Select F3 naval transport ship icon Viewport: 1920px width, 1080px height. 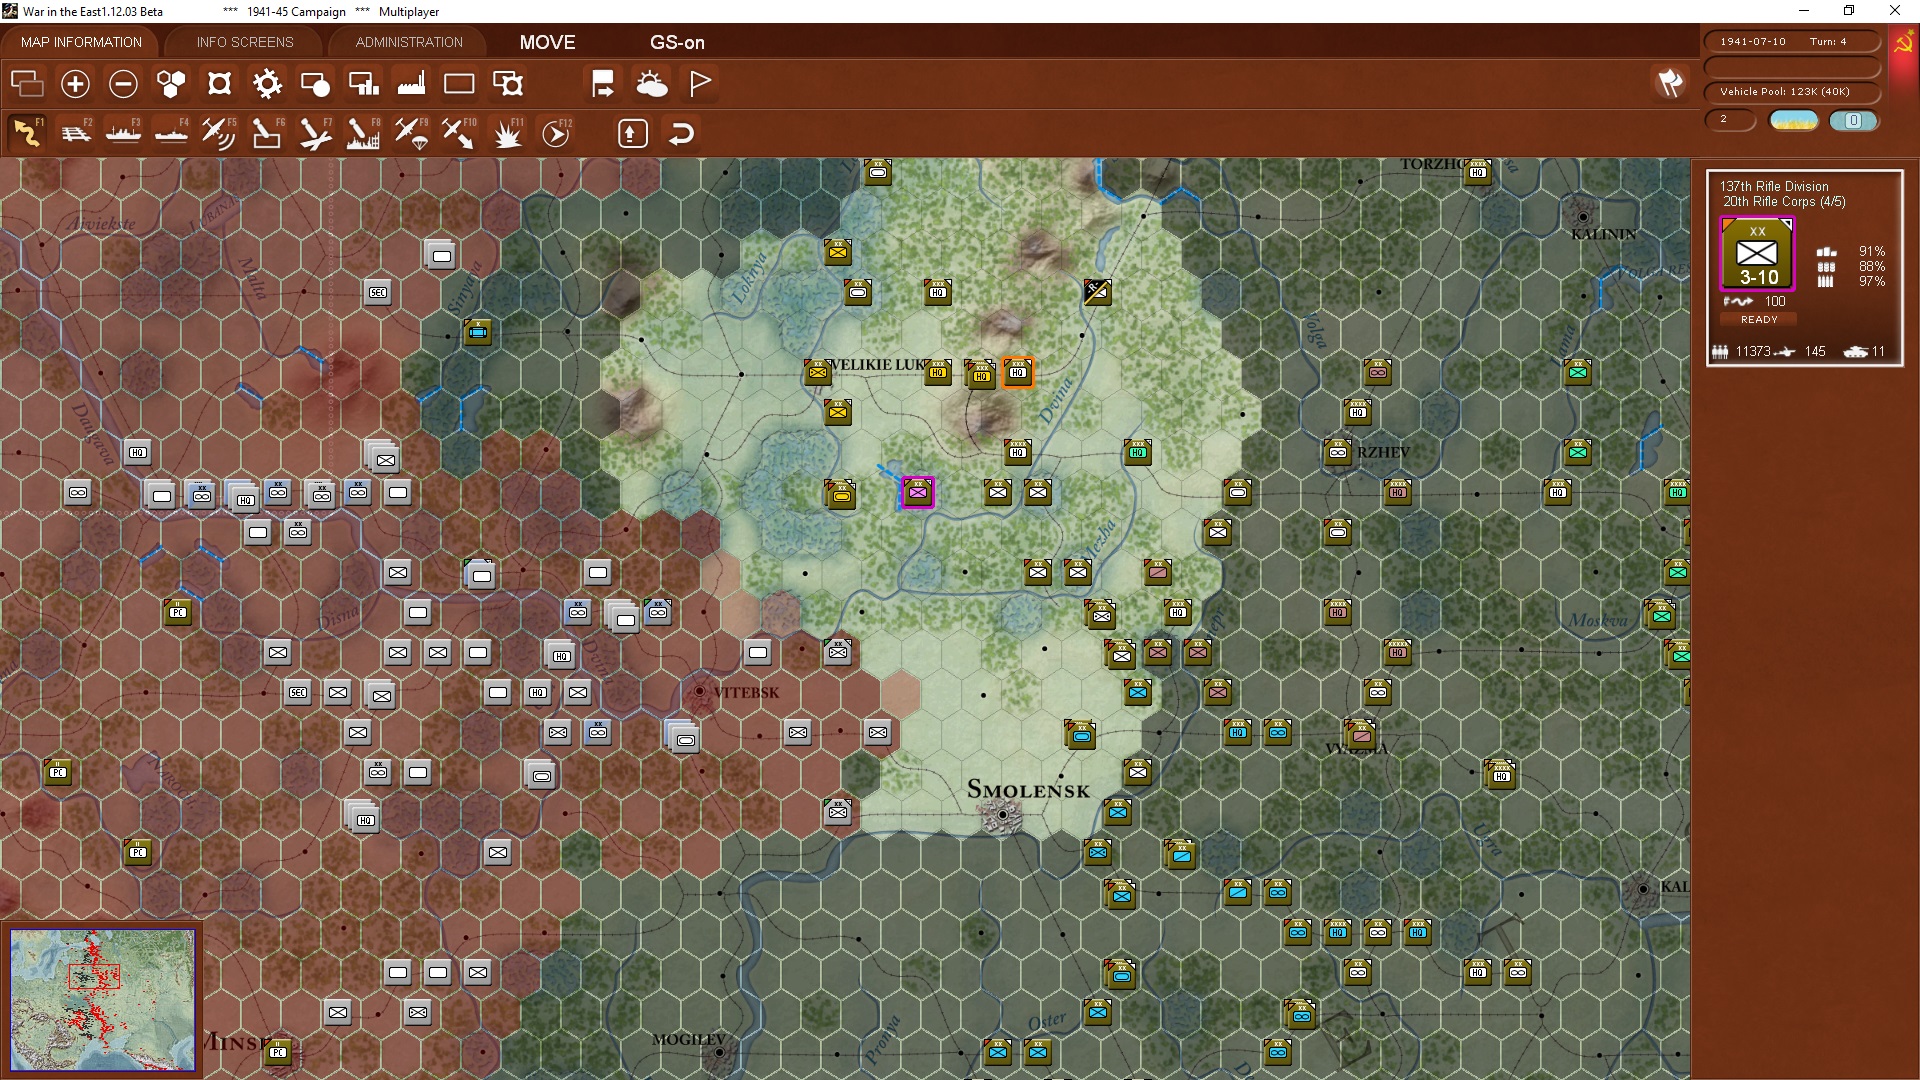tap(123, 133)
